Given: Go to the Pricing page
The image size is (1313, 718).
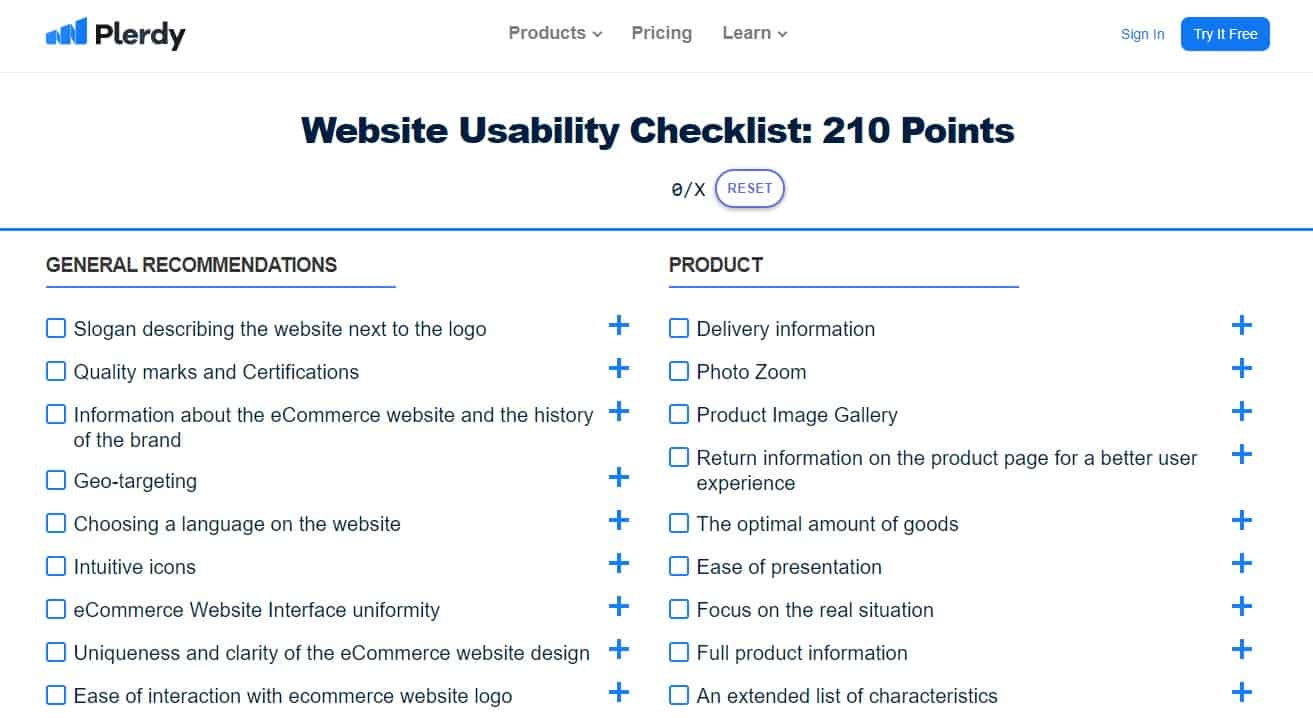Looking at the screenshot, I should (662, 33).
